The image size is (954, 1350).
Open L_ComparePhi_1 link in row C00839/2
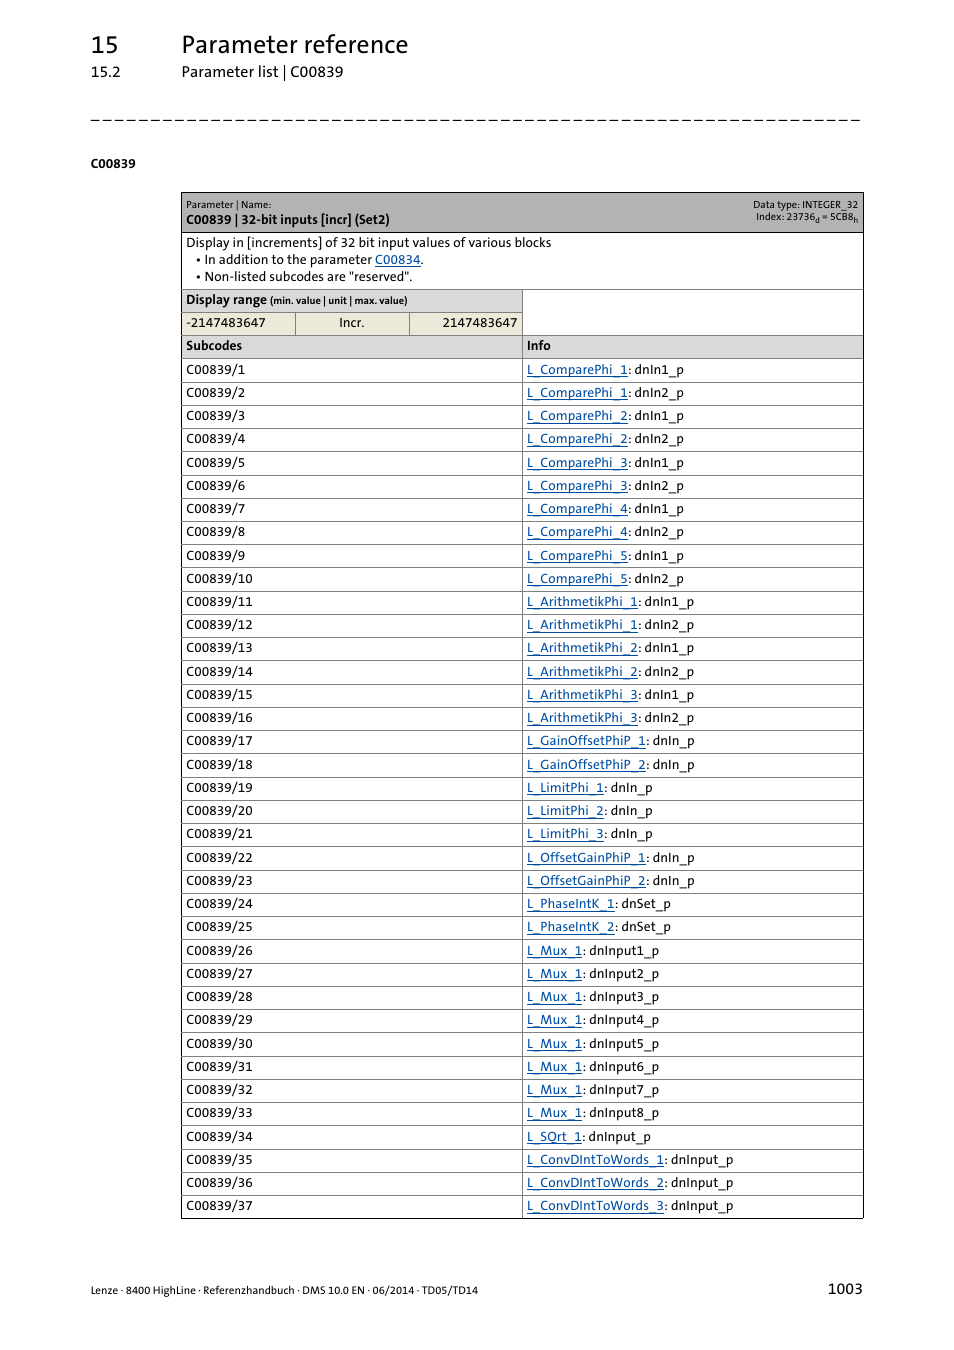click(x=577, y=393)
